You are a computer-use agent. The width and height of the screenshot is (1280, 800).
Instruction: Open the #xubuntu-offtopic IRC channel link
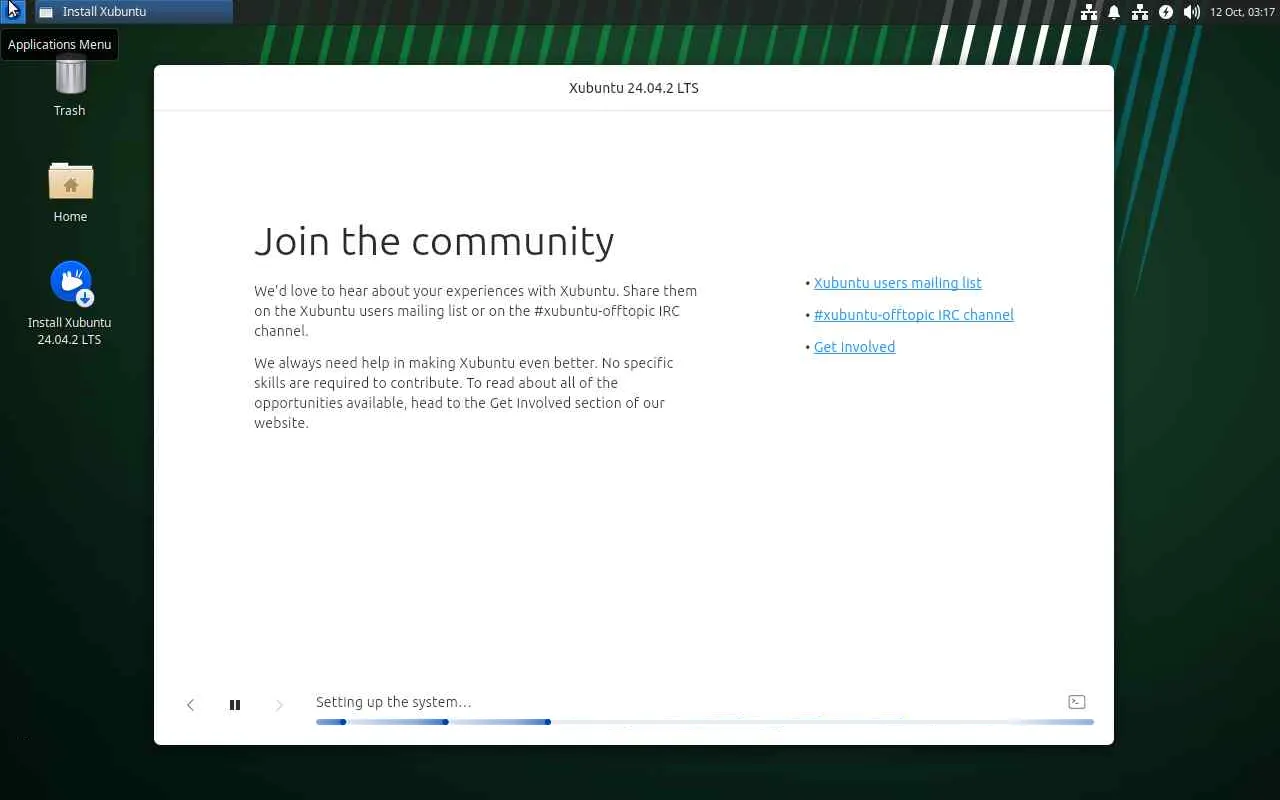pos(914,315)
